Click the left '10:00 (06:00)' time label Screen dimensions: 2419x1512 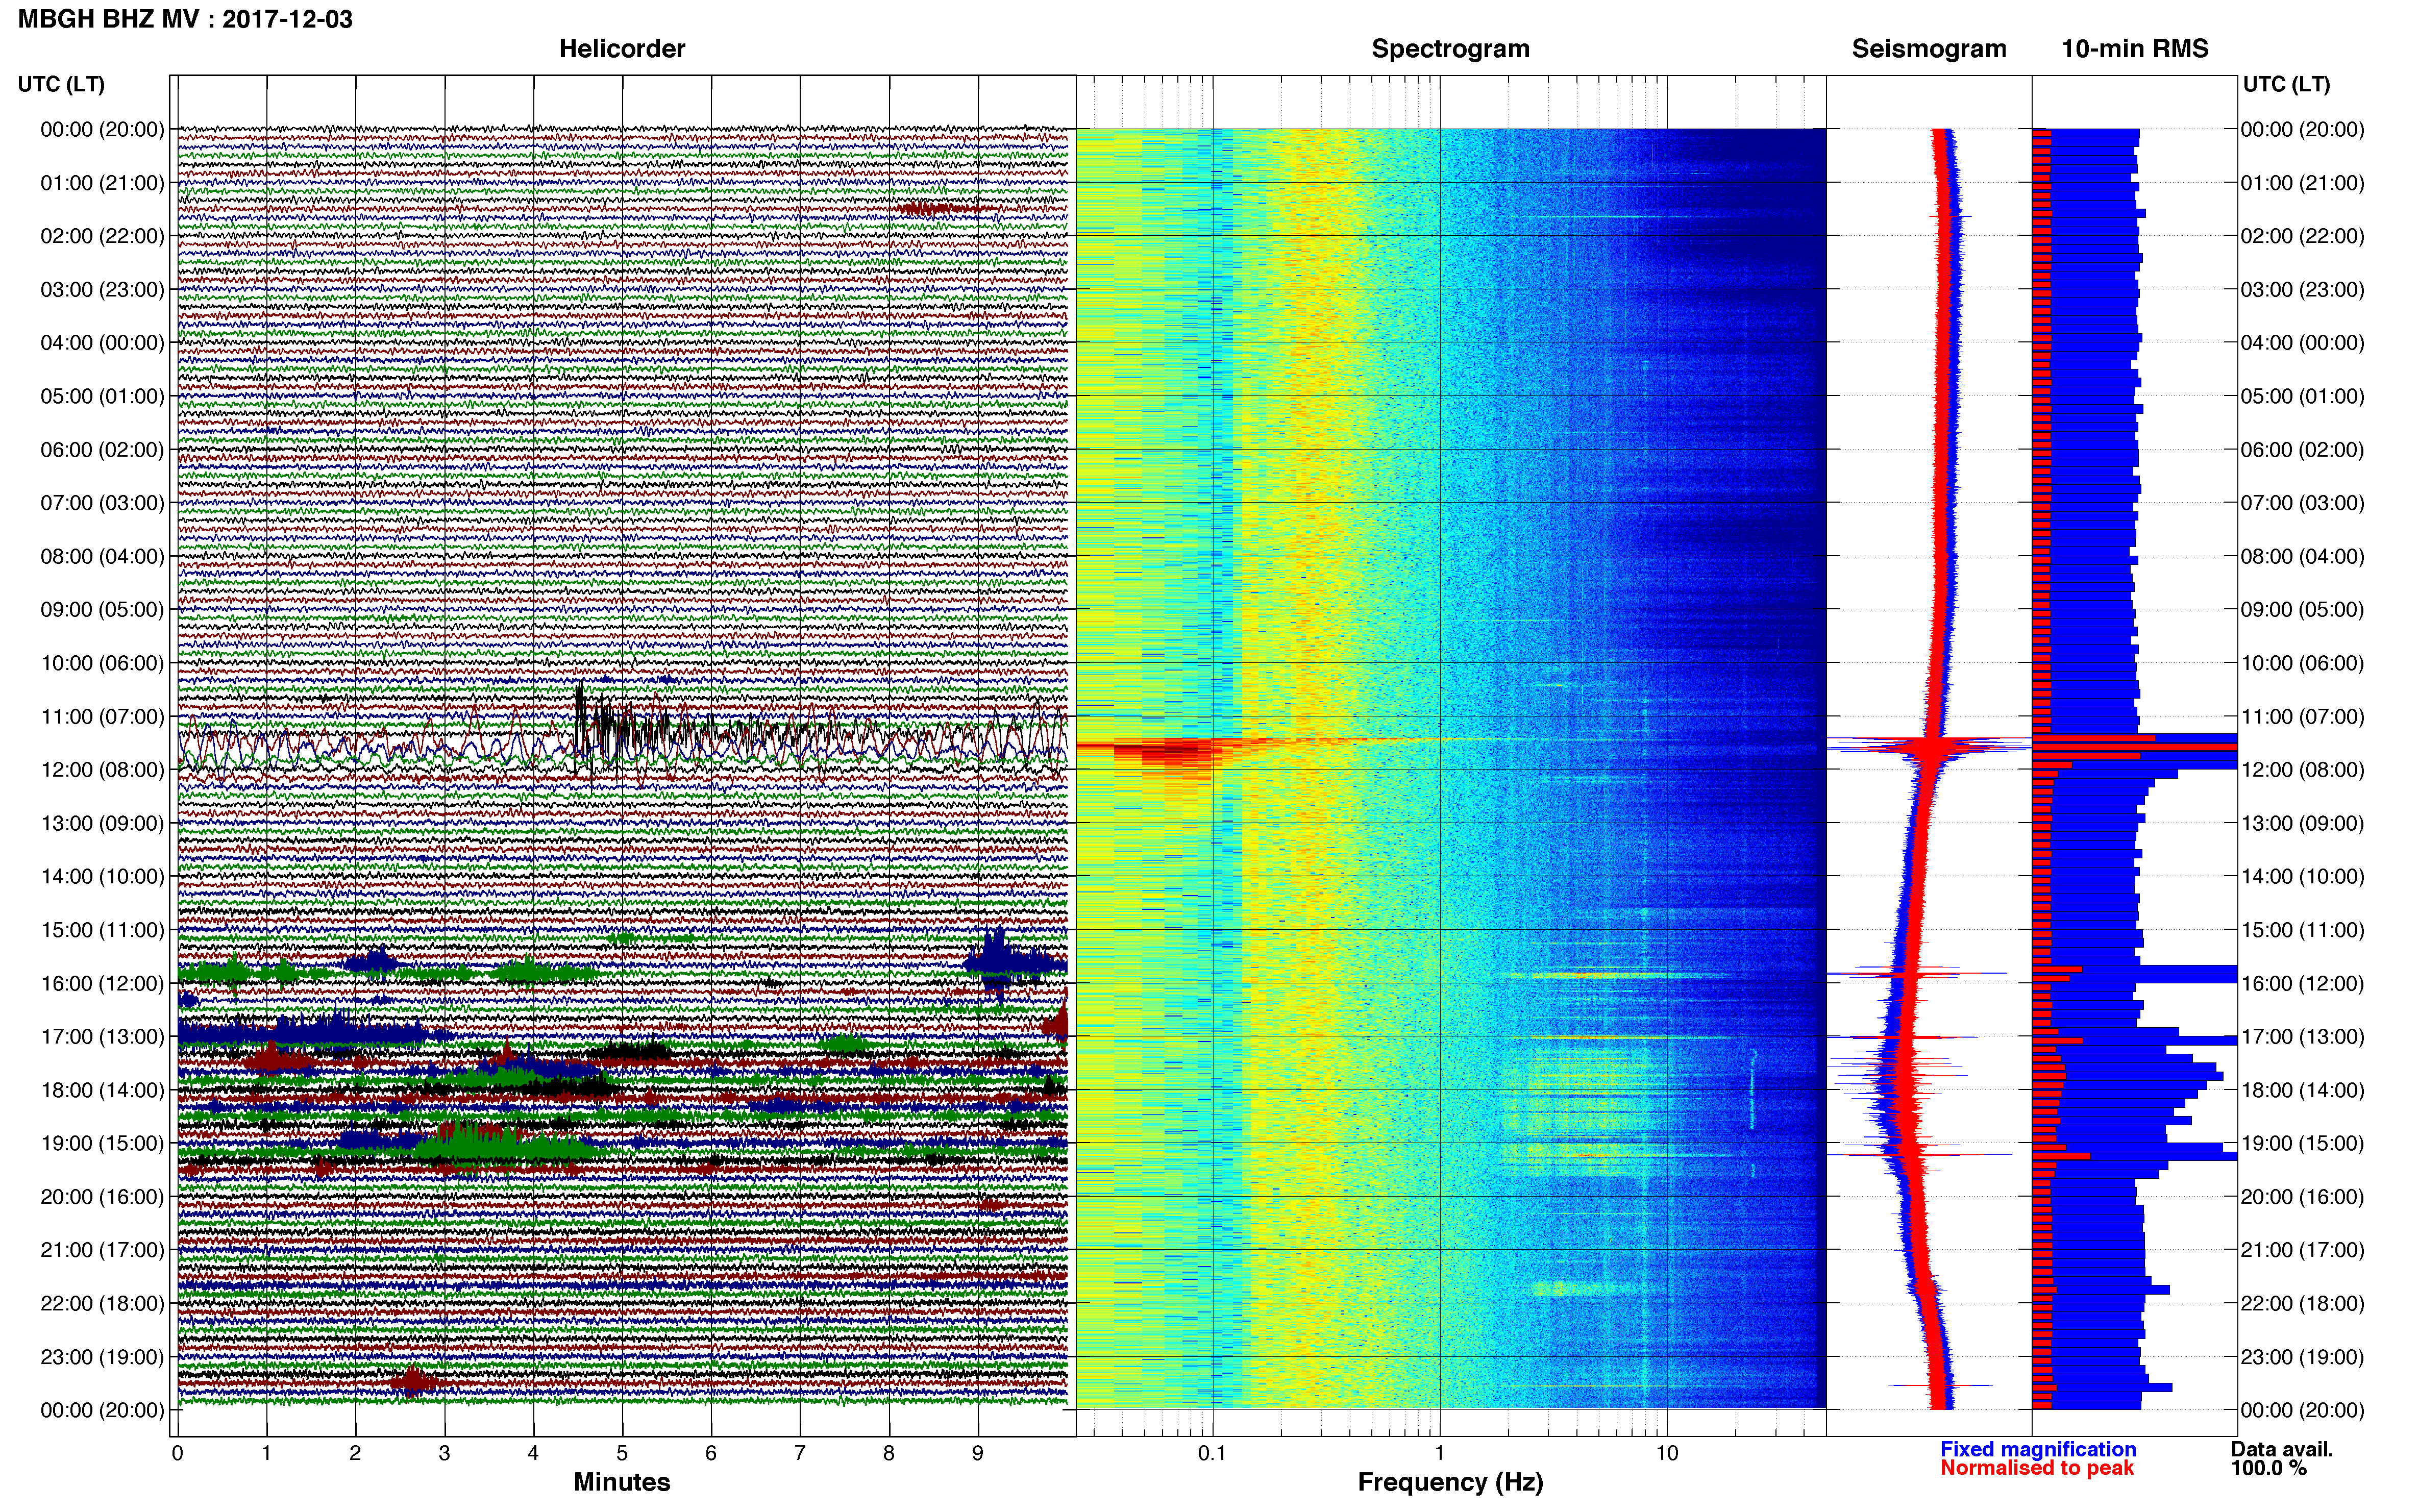[x=102, y=663]
